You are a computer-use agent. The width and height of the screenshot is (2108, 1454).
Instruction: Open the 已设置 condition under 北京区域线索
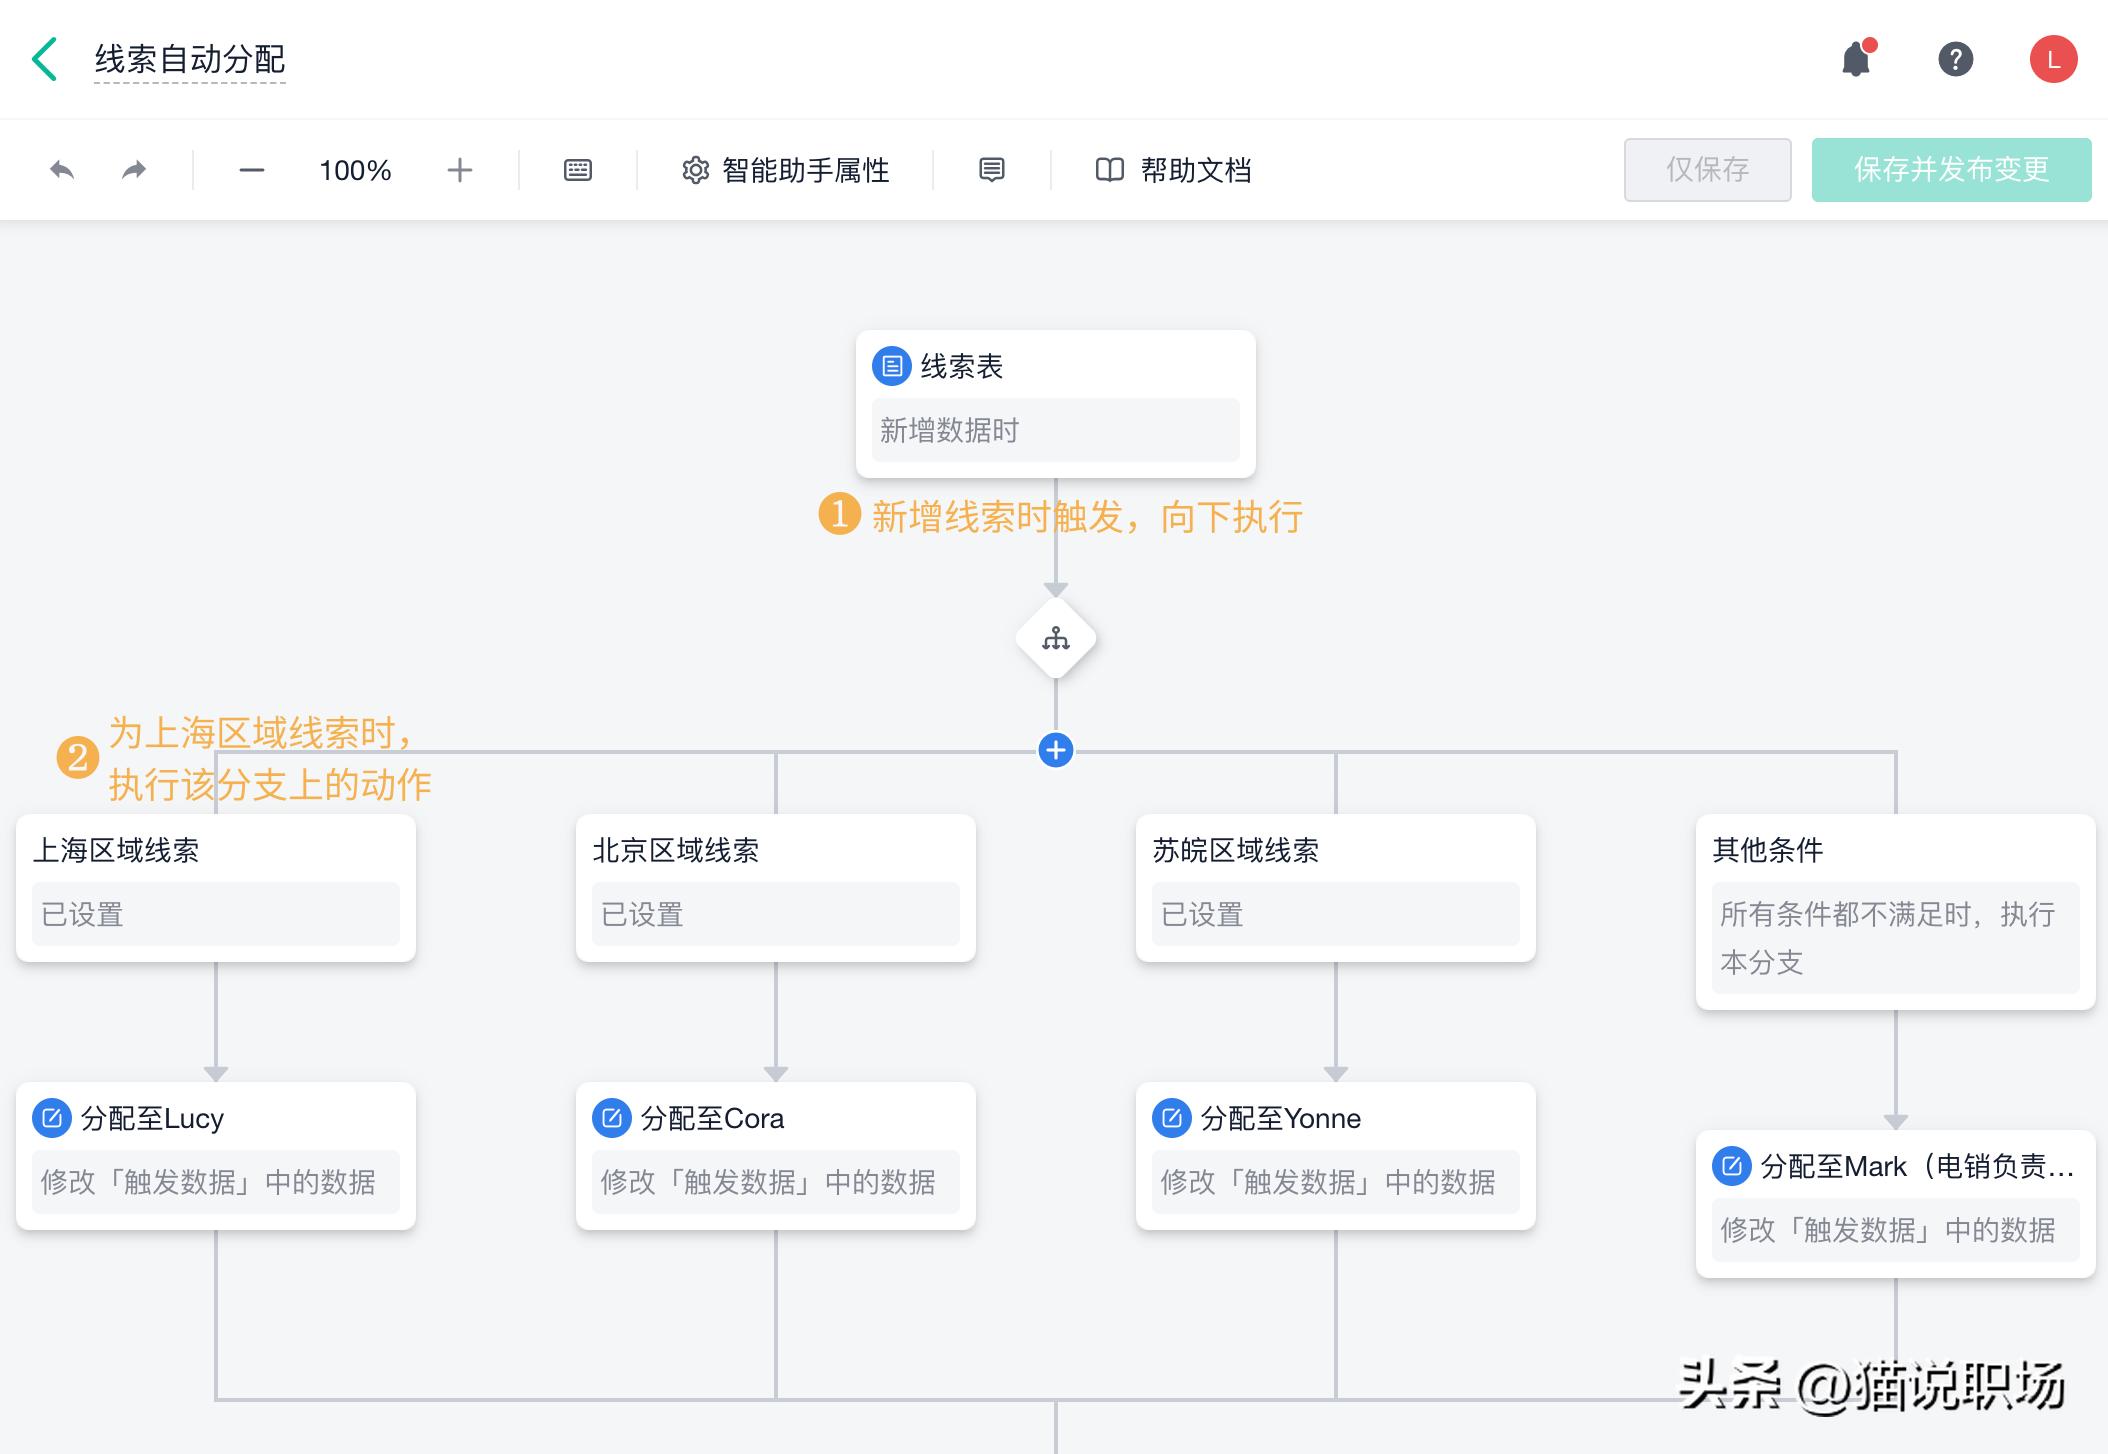click(775, 913)
